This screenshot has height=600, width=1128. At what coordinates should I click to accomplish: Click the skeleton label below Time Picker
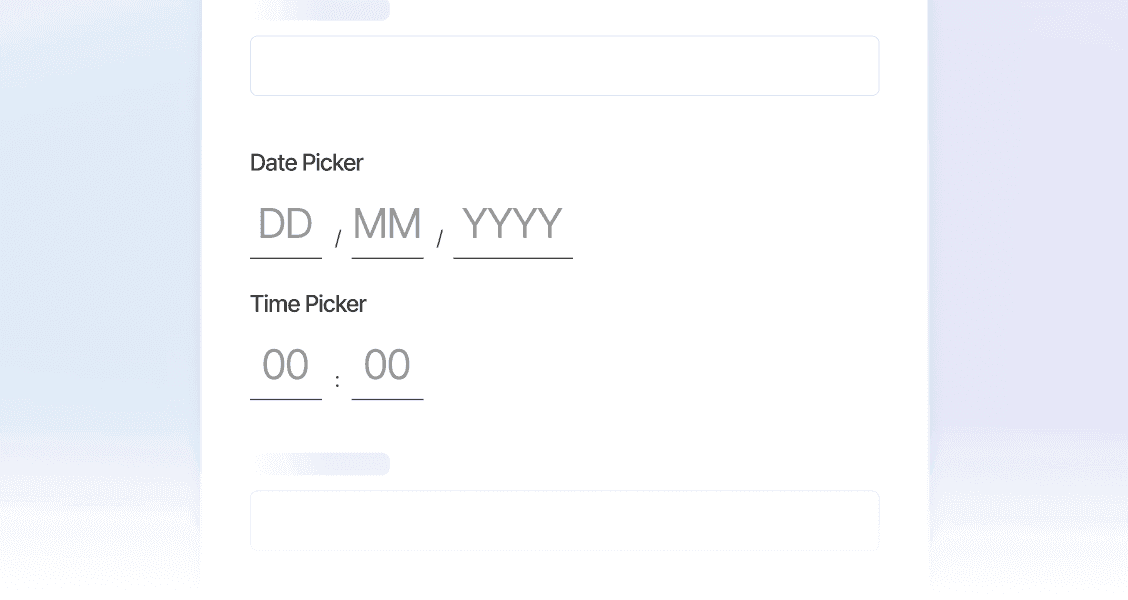pyautogui.click(x=322, y=464)
